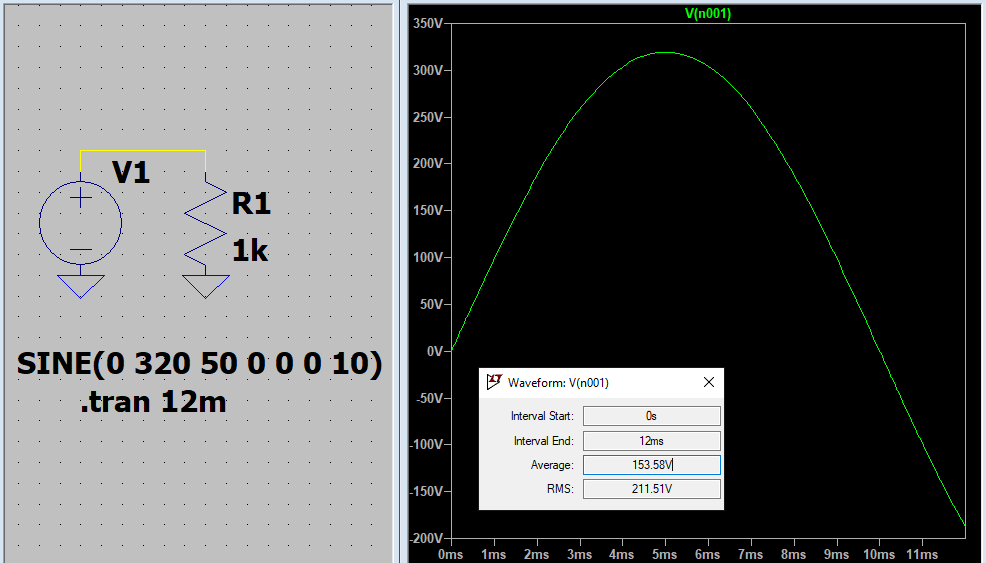Click the -200V y-axis label
Screen dimensions: 986x563
pyautogui.click(x=426, y=538)
